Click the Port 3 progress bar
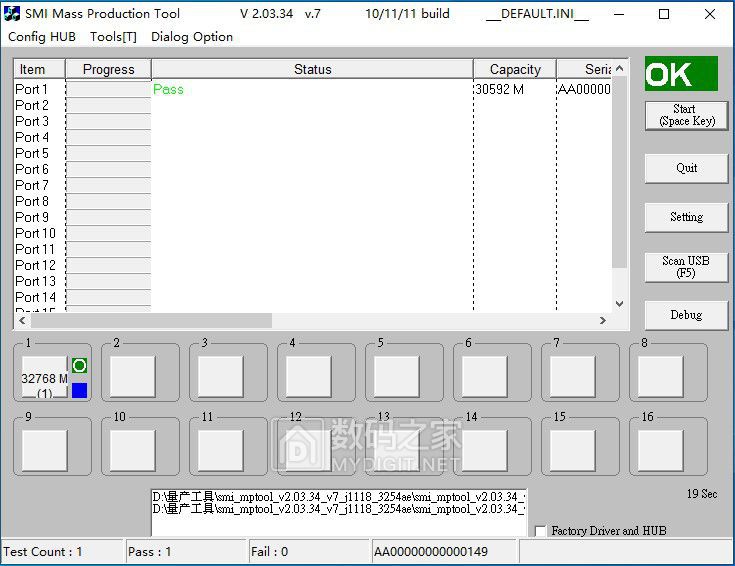The image size is (735, 566). pyautogui.click(x=108, y=121)
